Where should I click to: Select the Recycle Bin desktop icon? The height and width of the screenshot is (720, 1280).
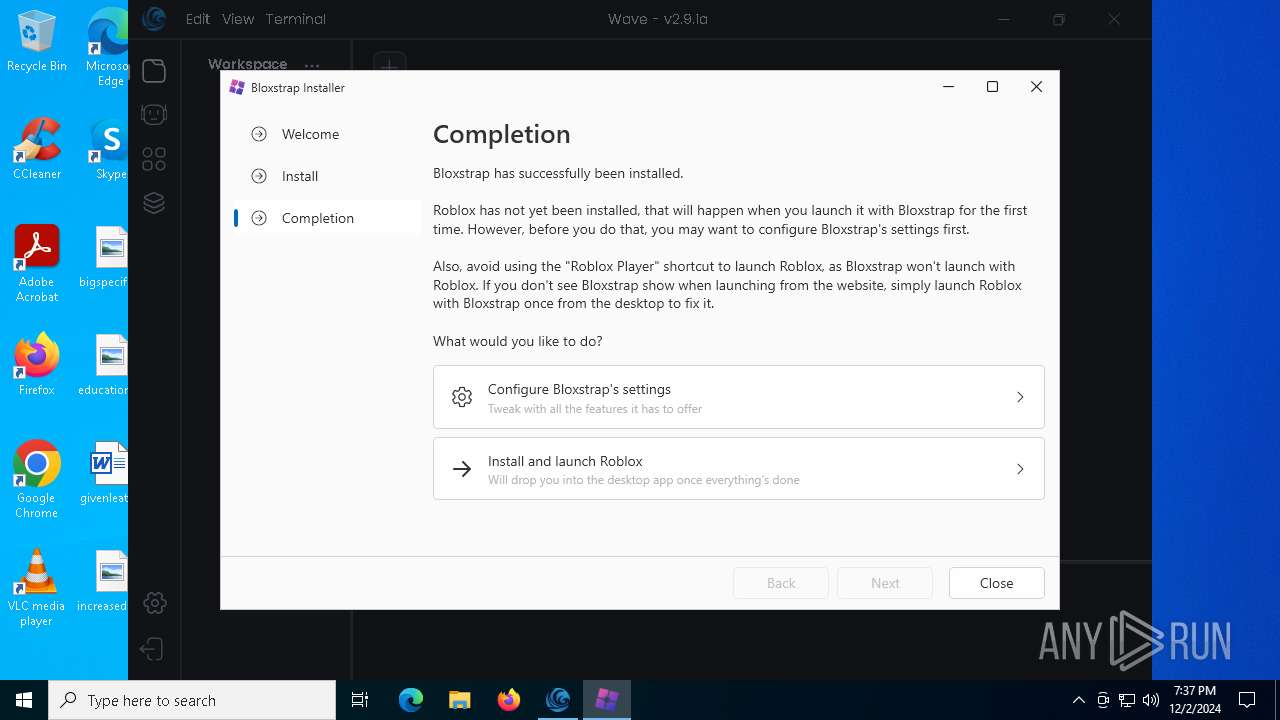click(37, 41)
